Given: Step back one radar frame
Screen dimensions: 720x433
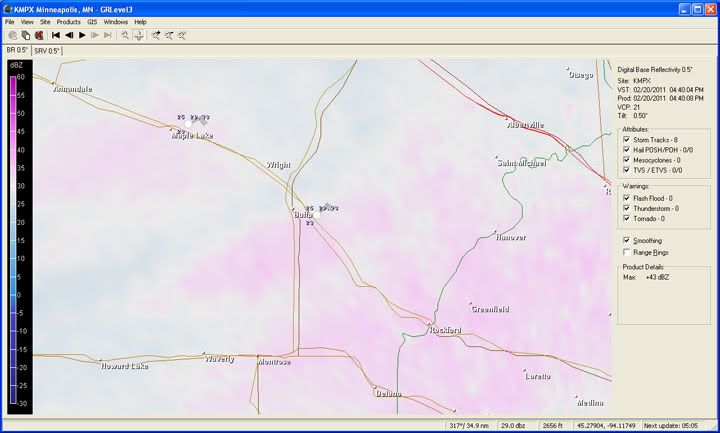Looking at the screenshot, I should point(69,35).
